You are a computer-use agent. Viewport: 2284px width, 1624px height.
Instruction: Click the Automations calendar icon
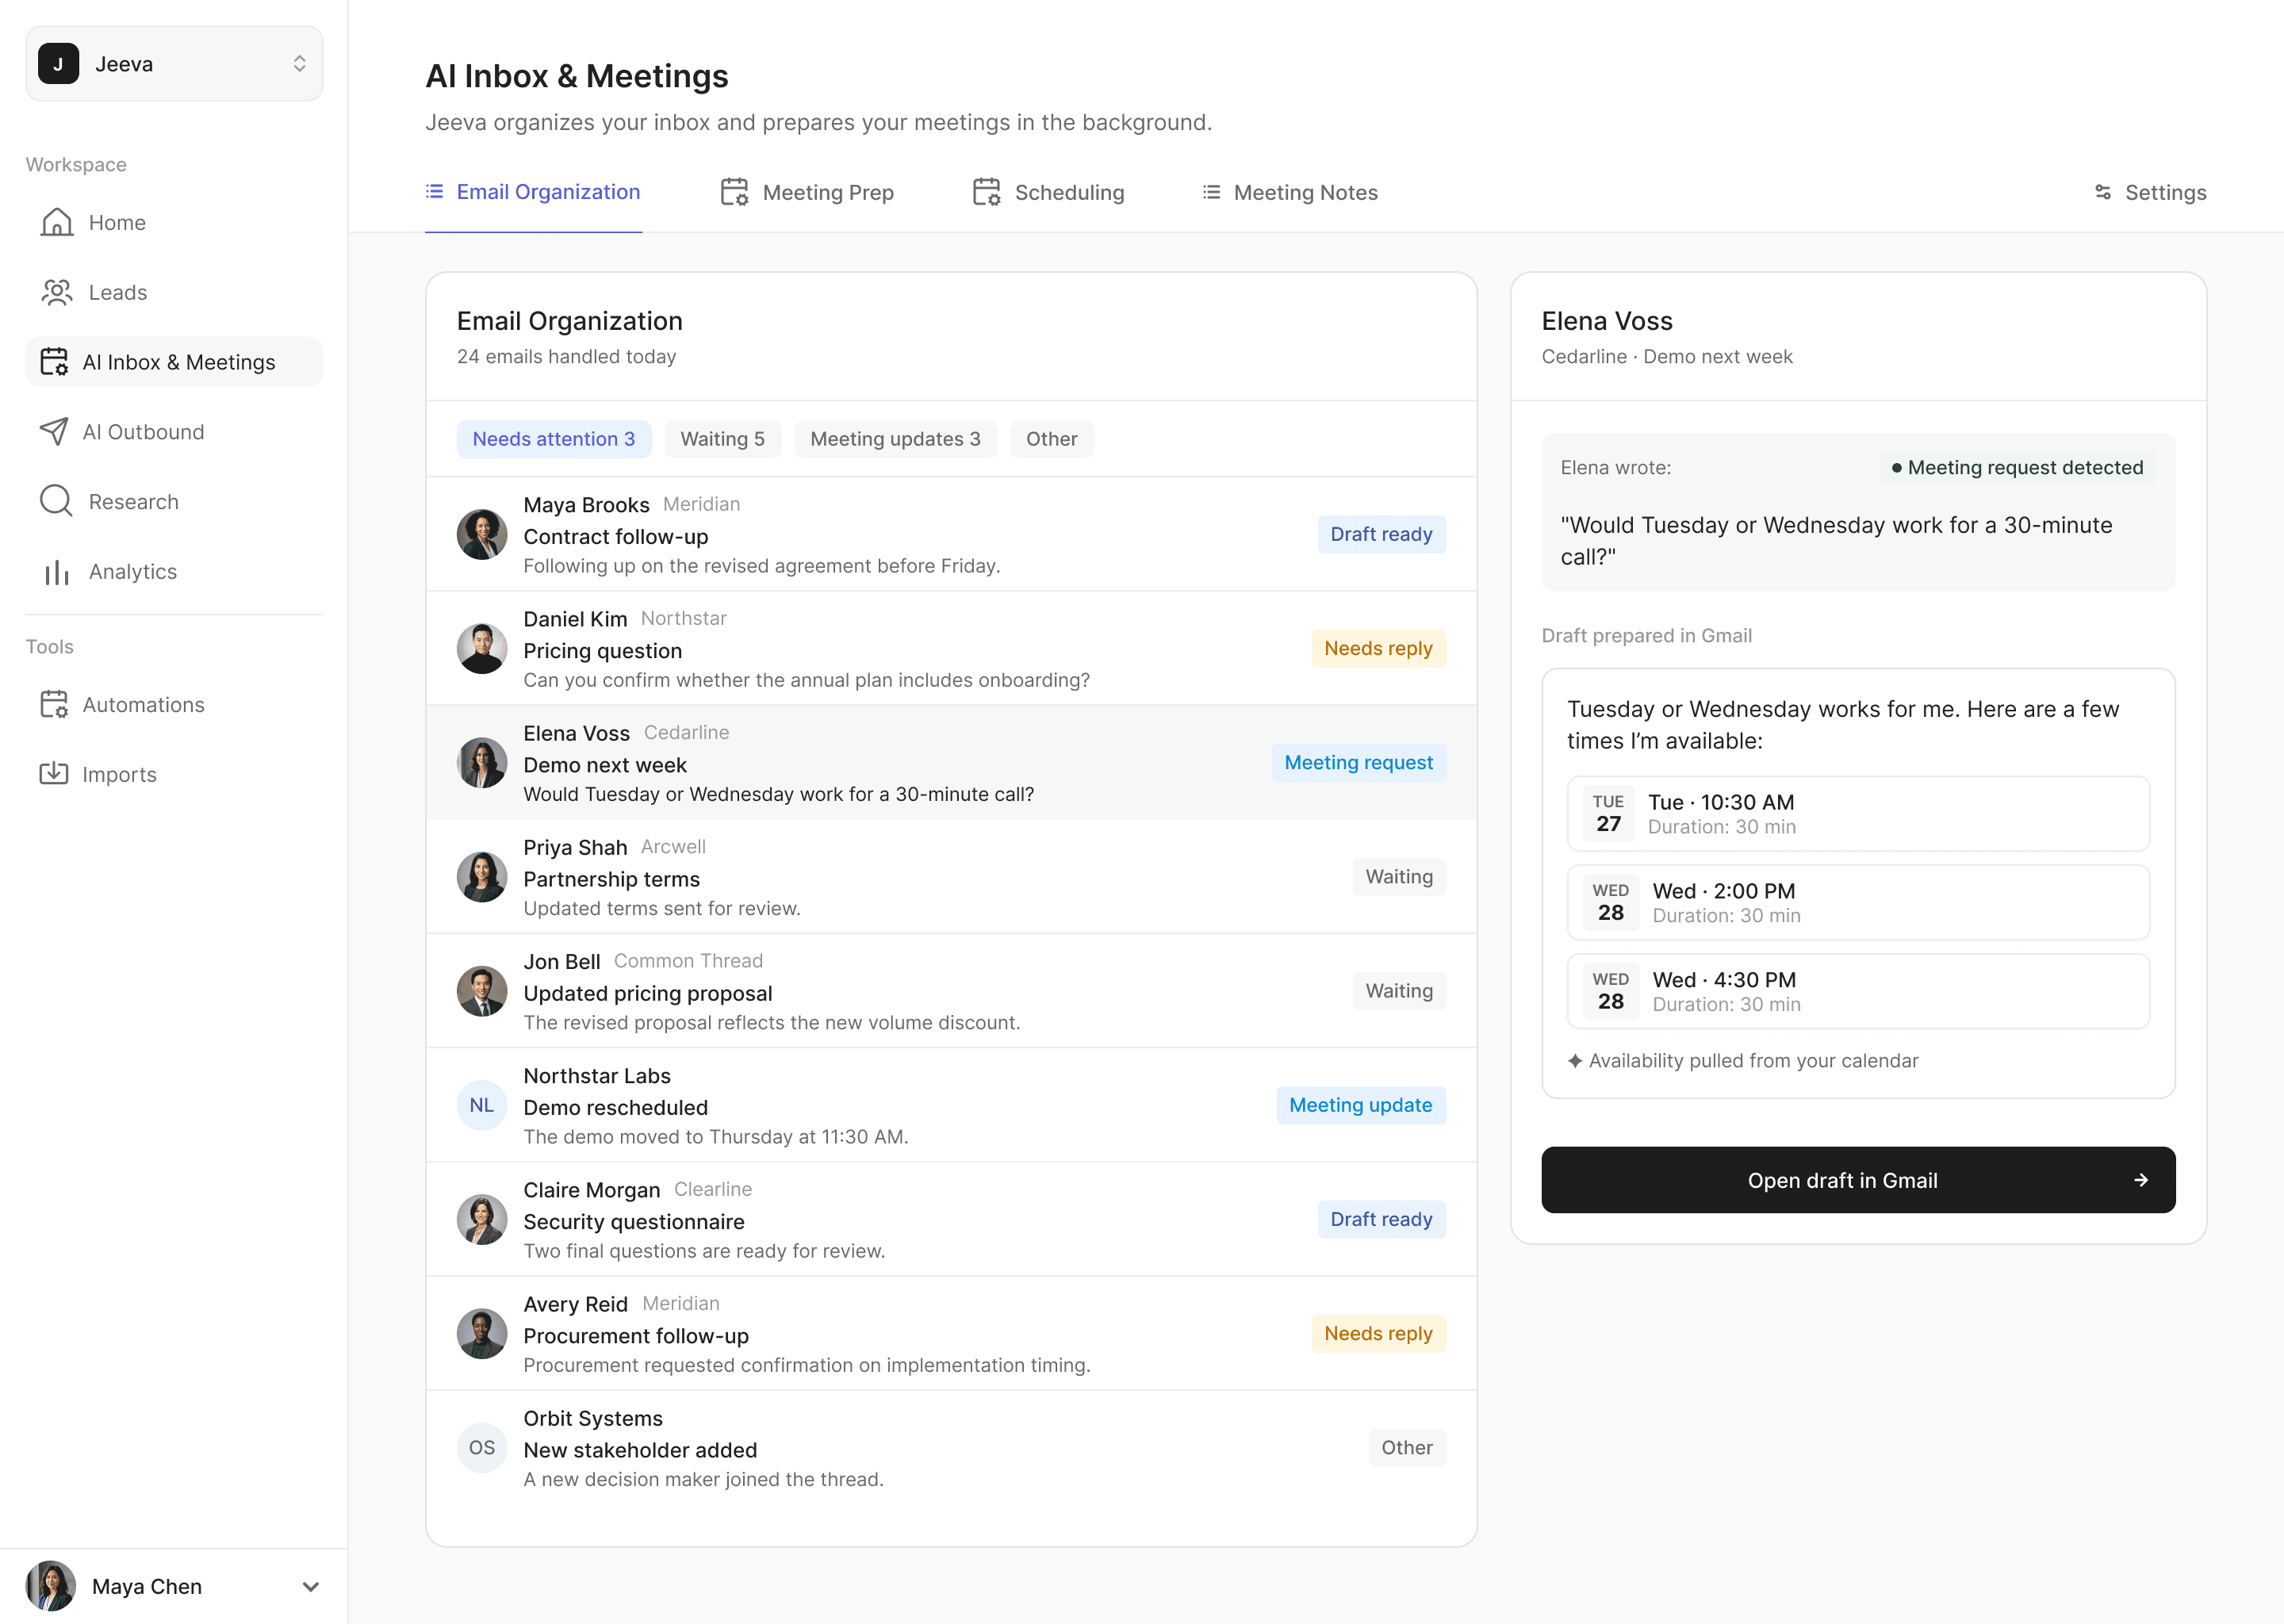[54, 705]
